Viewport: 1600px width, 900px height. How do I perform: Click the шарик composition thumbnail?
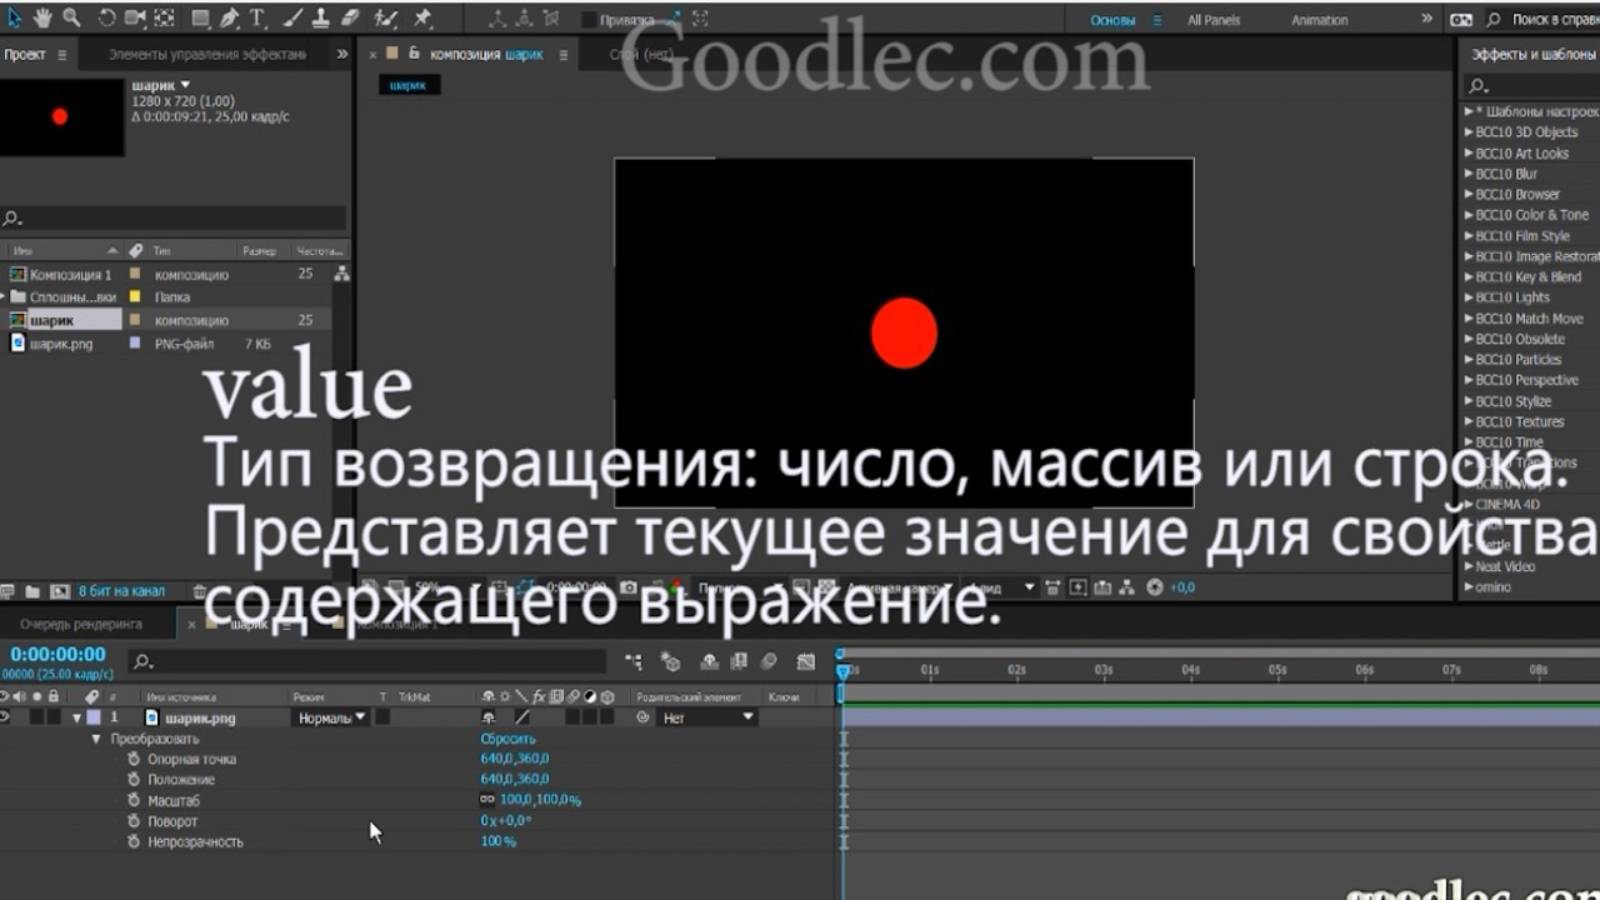[62, 118]
